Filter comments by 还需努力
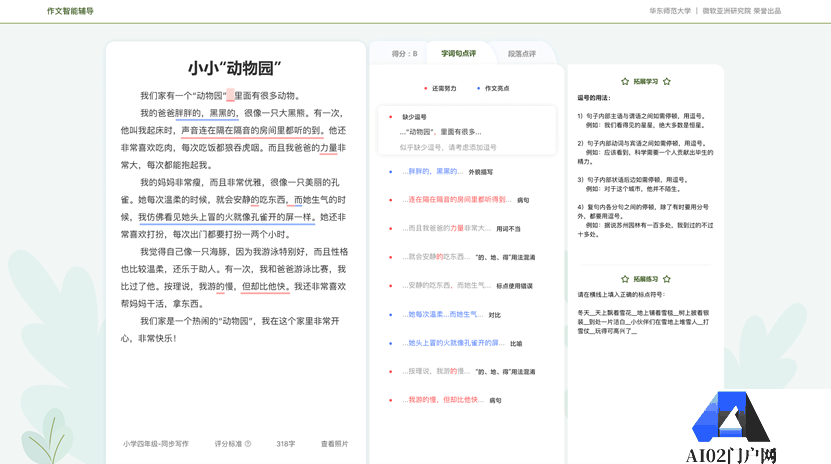 coord(440,88)
